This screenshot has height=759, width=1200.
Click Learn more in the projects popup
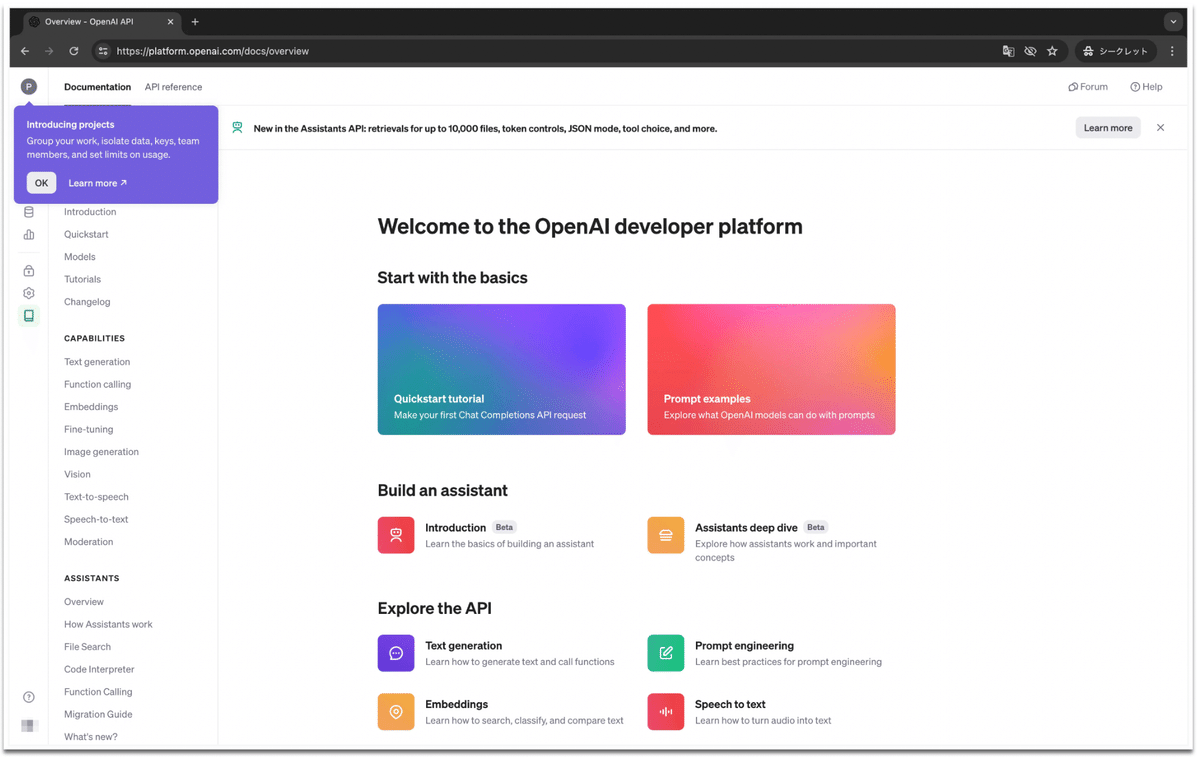[97, 183]
